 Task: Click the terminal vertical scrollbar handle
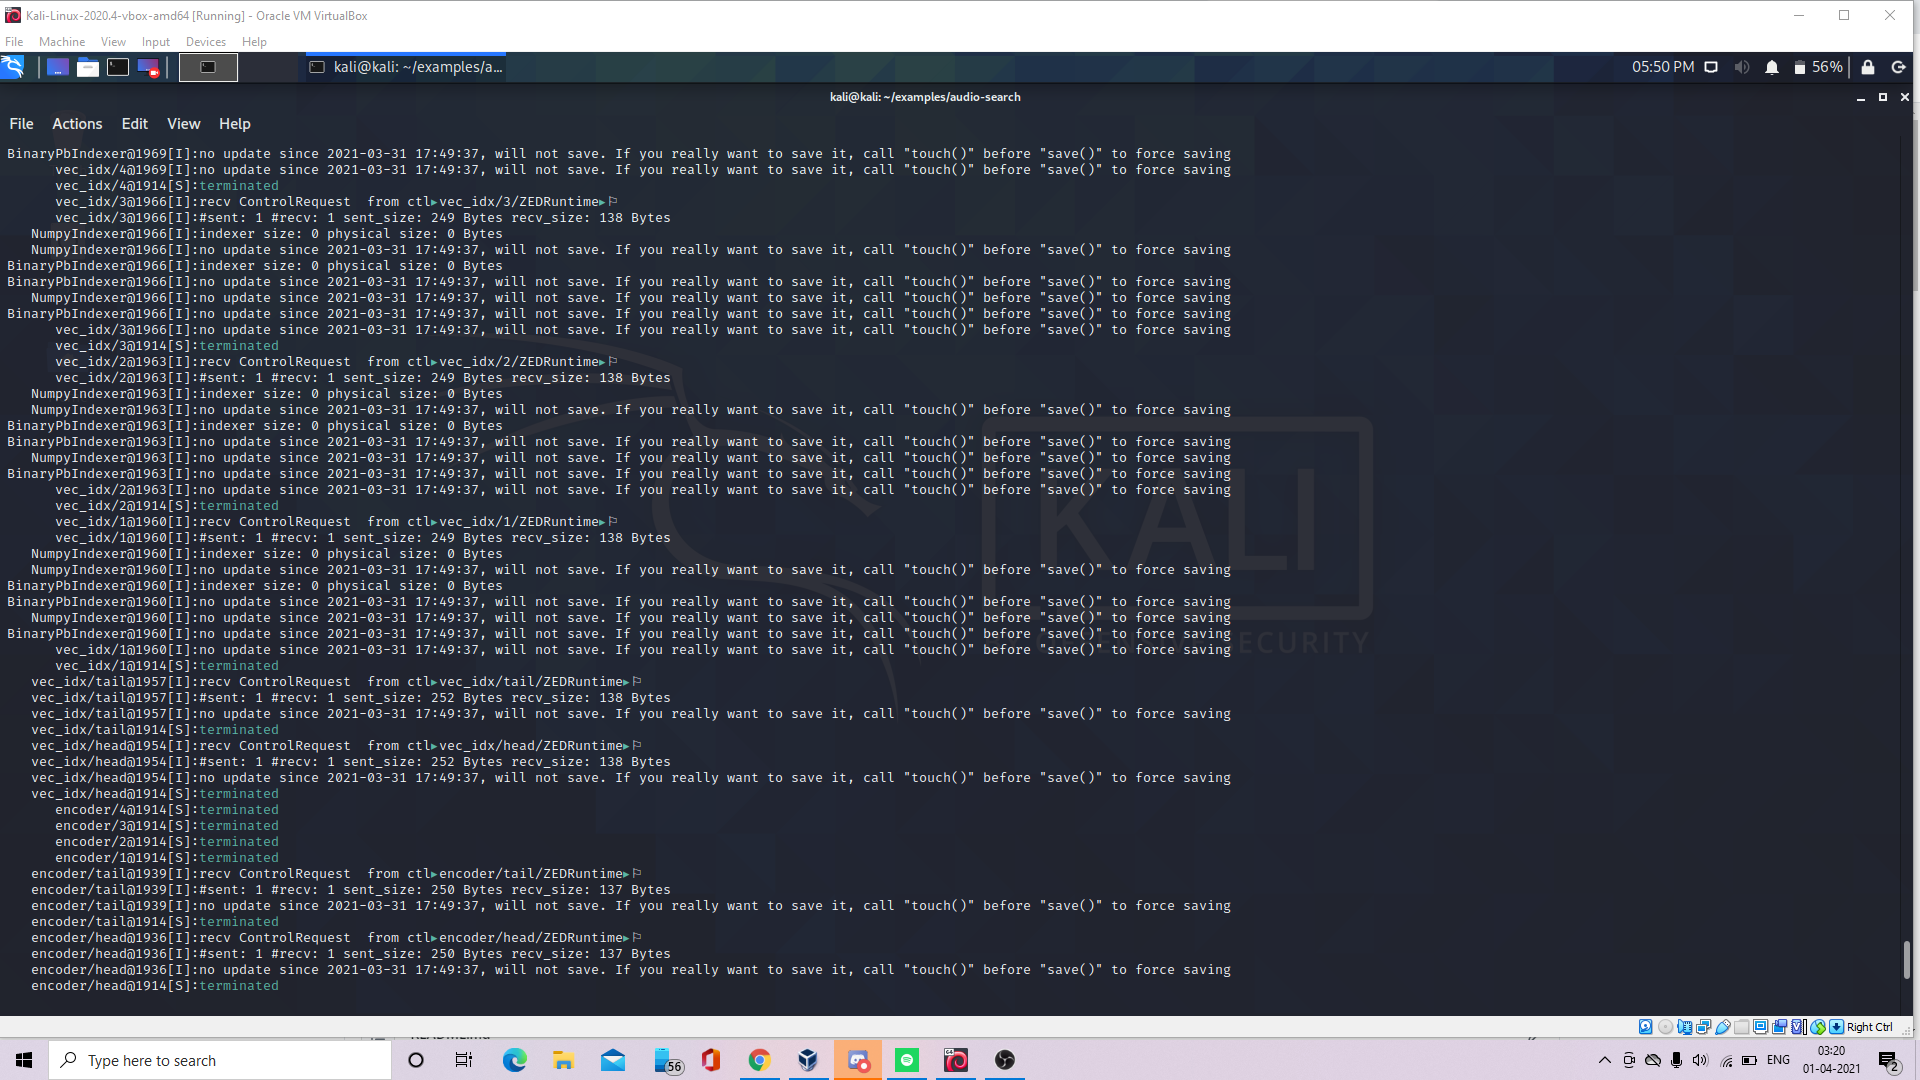[1906, 960]
